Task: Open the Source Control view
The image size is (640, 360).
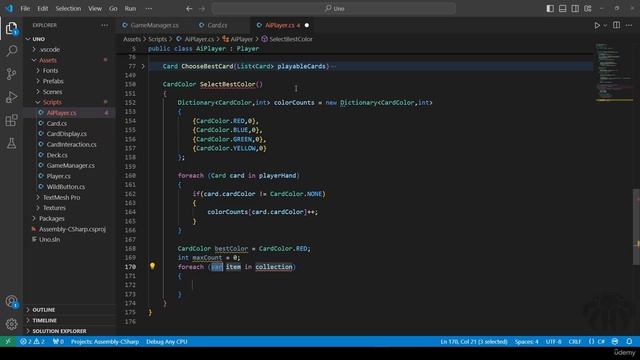Action: click(11, 74)
